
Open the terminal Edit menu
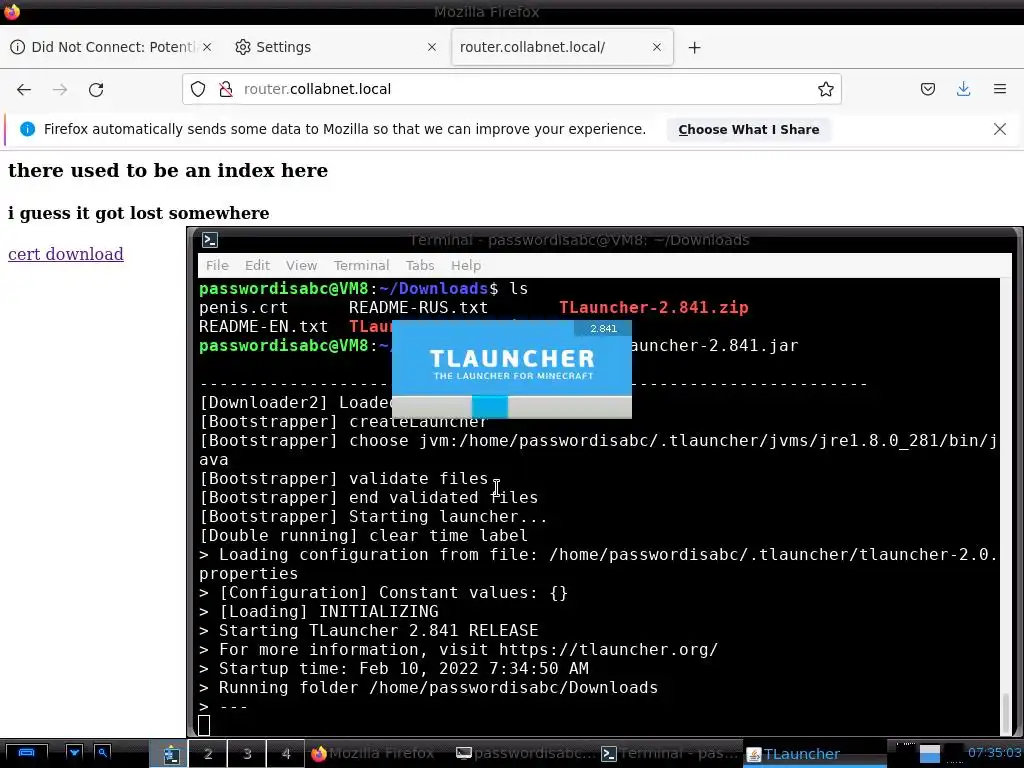(x=257, y=265)
